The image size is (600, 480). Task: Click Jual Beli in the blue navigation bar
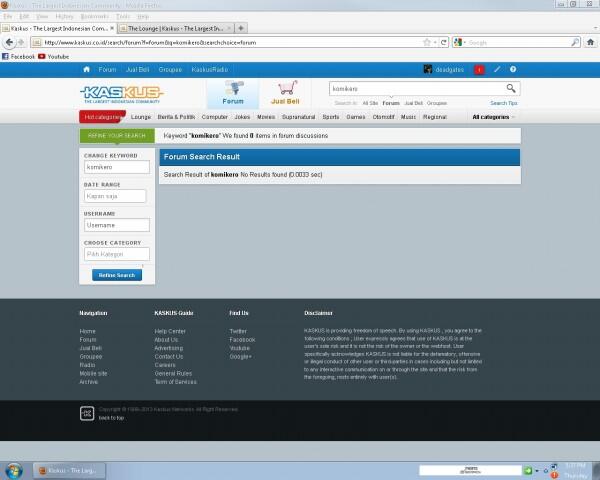(x=137, y=69)
